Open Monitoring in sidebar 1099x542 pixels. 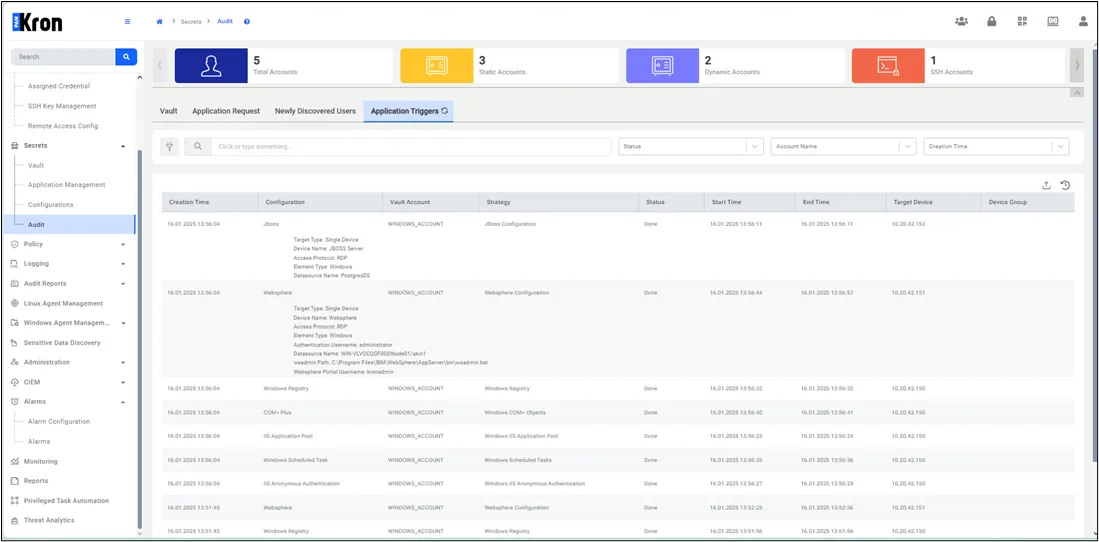41,461
